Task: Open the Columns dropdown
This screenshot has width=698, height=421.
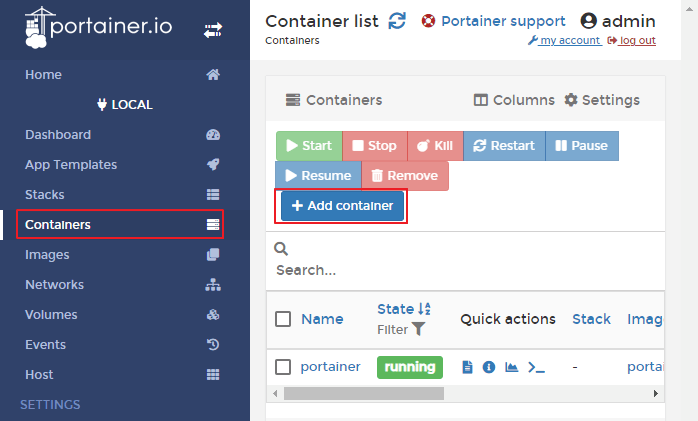Action: point(514,100)
